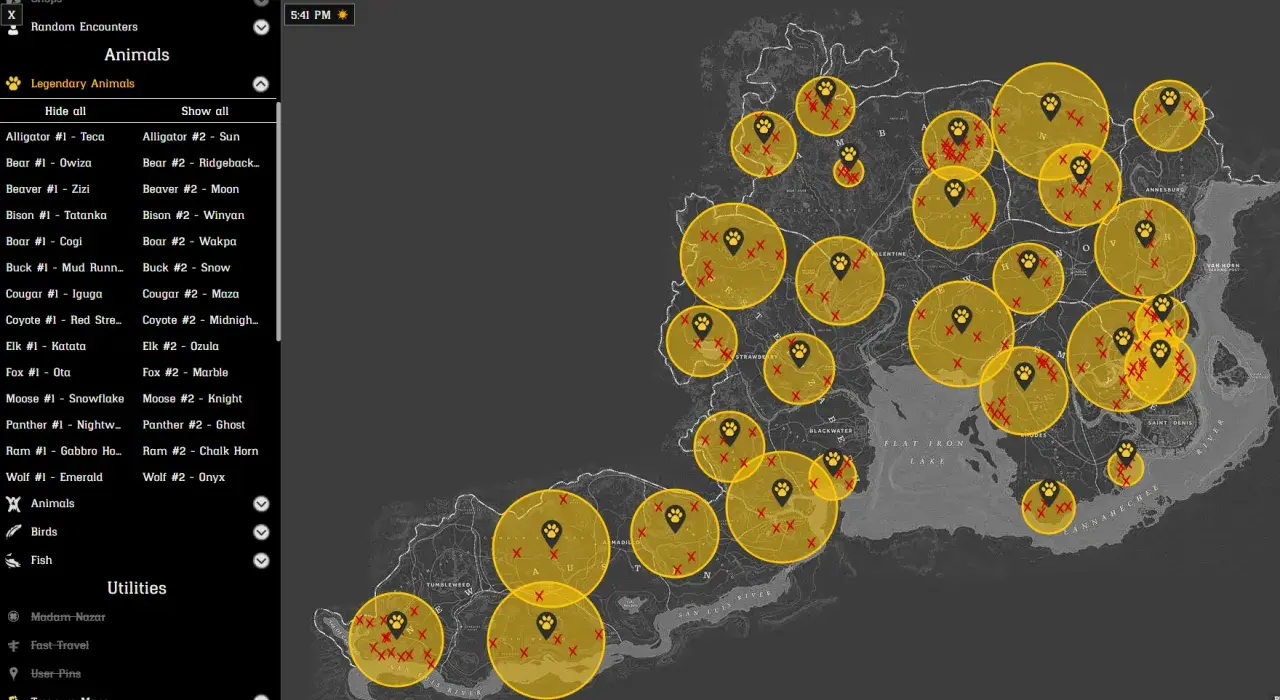Select paw marker between Tumbleweed and Armadillo labels
The image size is (1280, 700).
tap(551, 533)
